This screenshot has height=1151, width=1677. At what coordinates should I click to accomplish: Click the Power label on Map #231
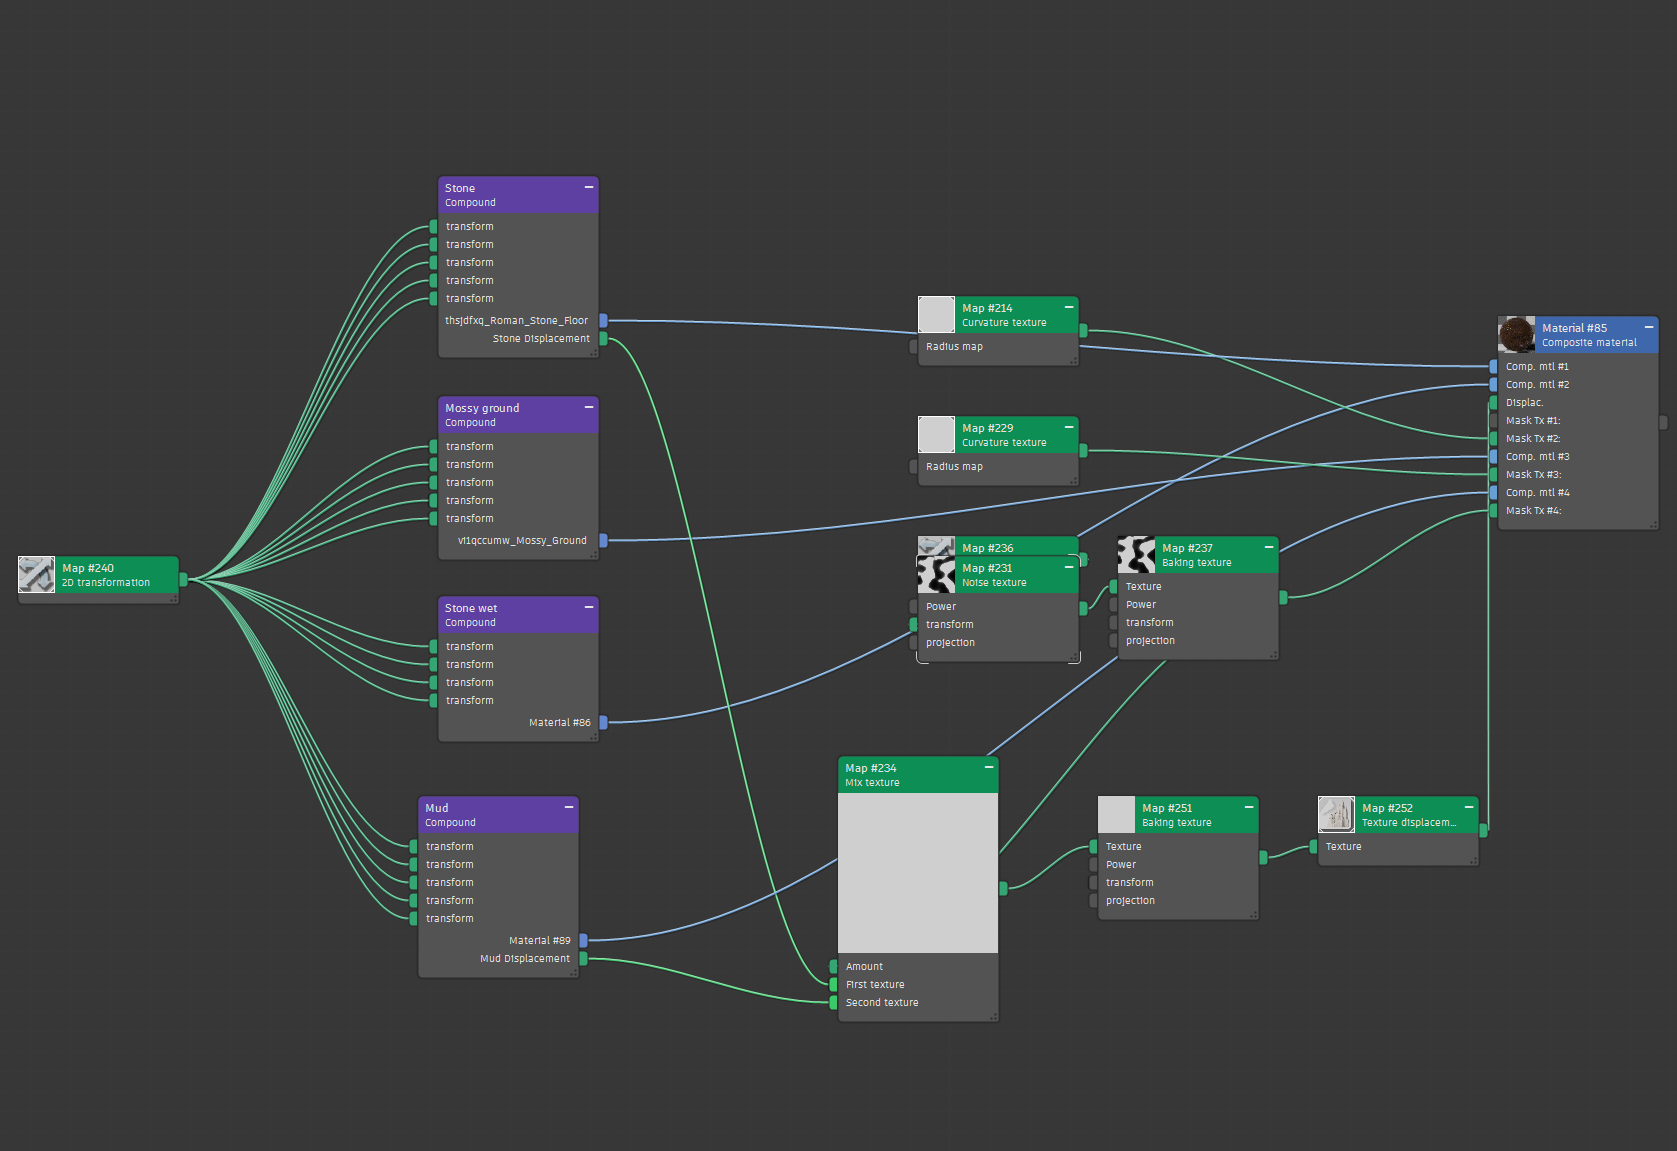tap(941, 607)
